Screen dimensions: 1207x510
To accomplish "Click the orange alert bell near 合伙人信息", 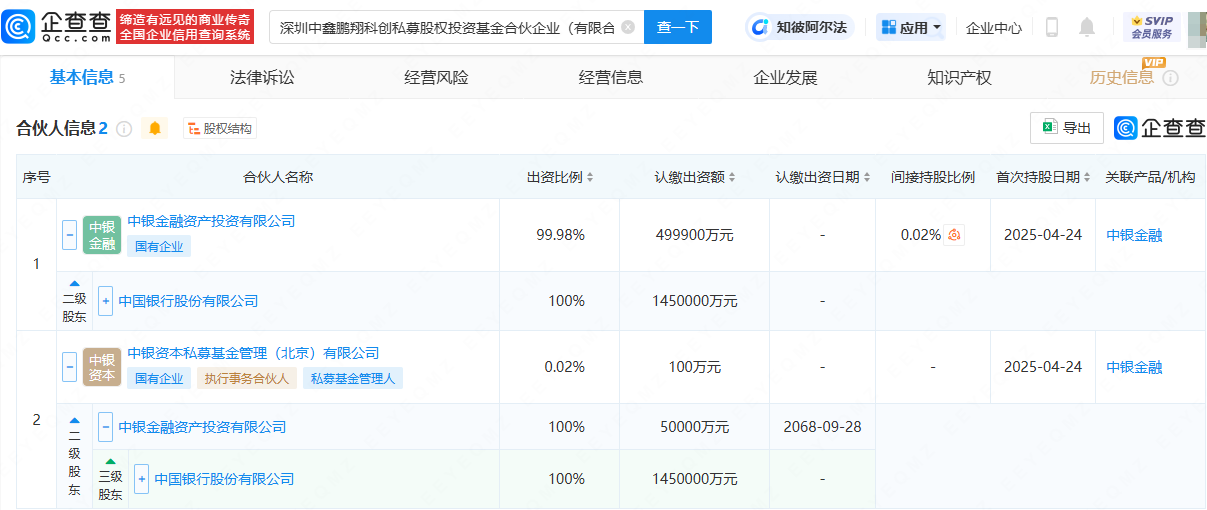I will coord(154,128).
